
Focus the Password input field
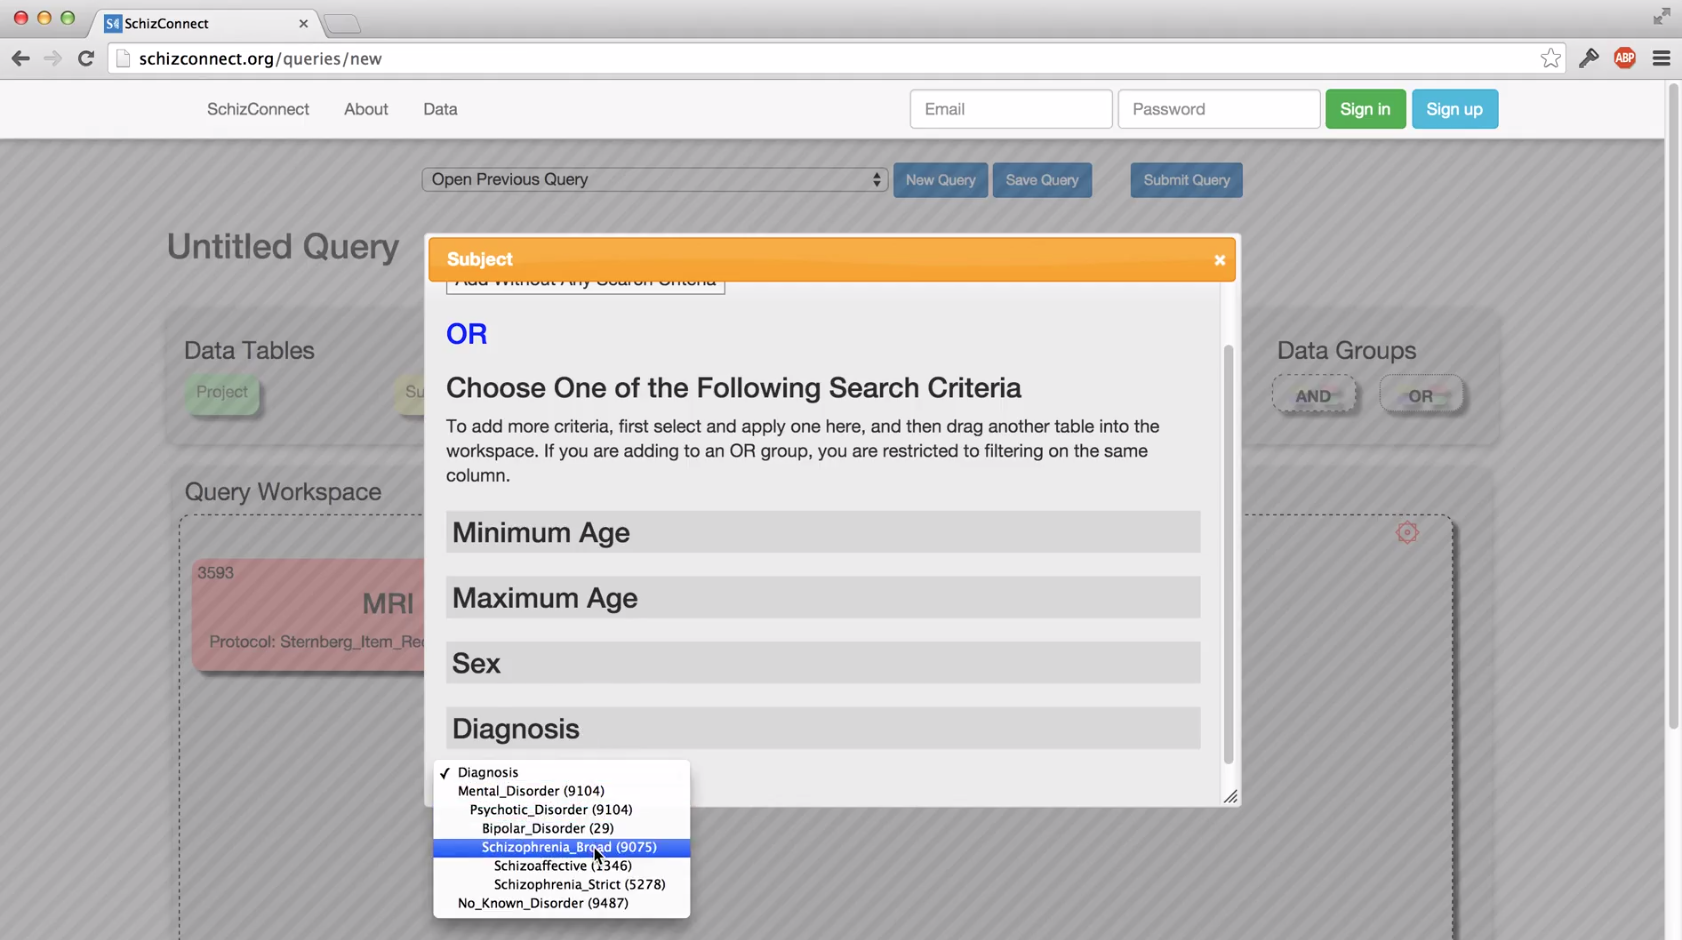[1218, 109]
